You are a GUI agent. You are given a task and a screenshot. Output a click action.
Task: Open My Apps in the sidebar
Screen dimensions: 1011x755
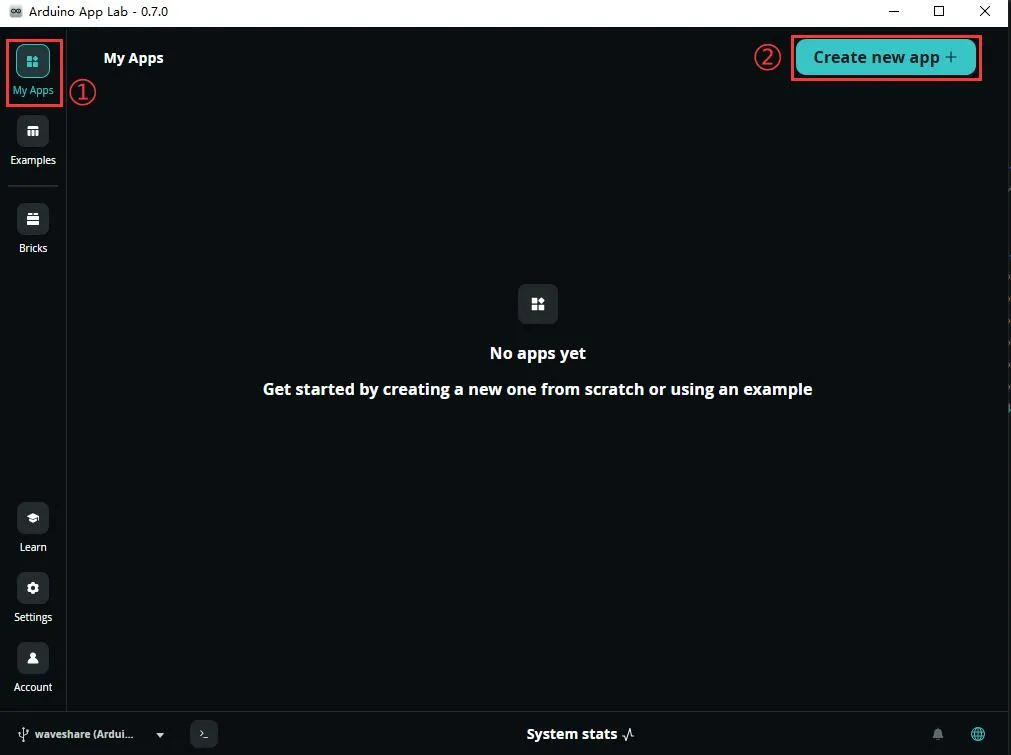pyautogui.click(x=33, y=71)
